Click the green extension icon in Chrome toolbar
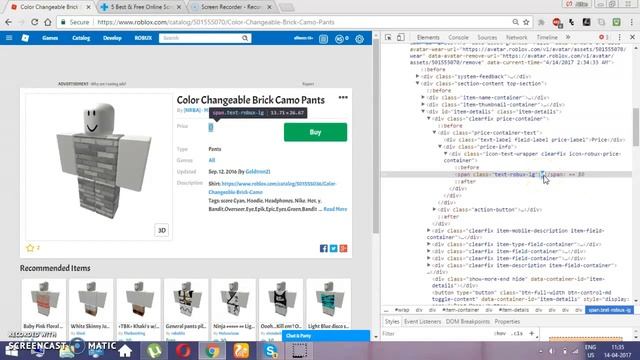 click(x=617, y=22)
